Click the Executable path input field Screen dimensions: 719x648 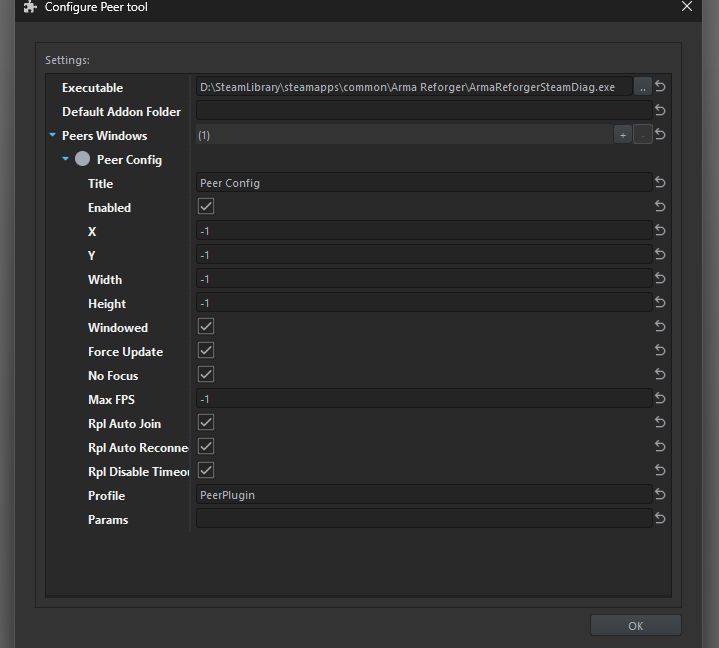point(414,87)
